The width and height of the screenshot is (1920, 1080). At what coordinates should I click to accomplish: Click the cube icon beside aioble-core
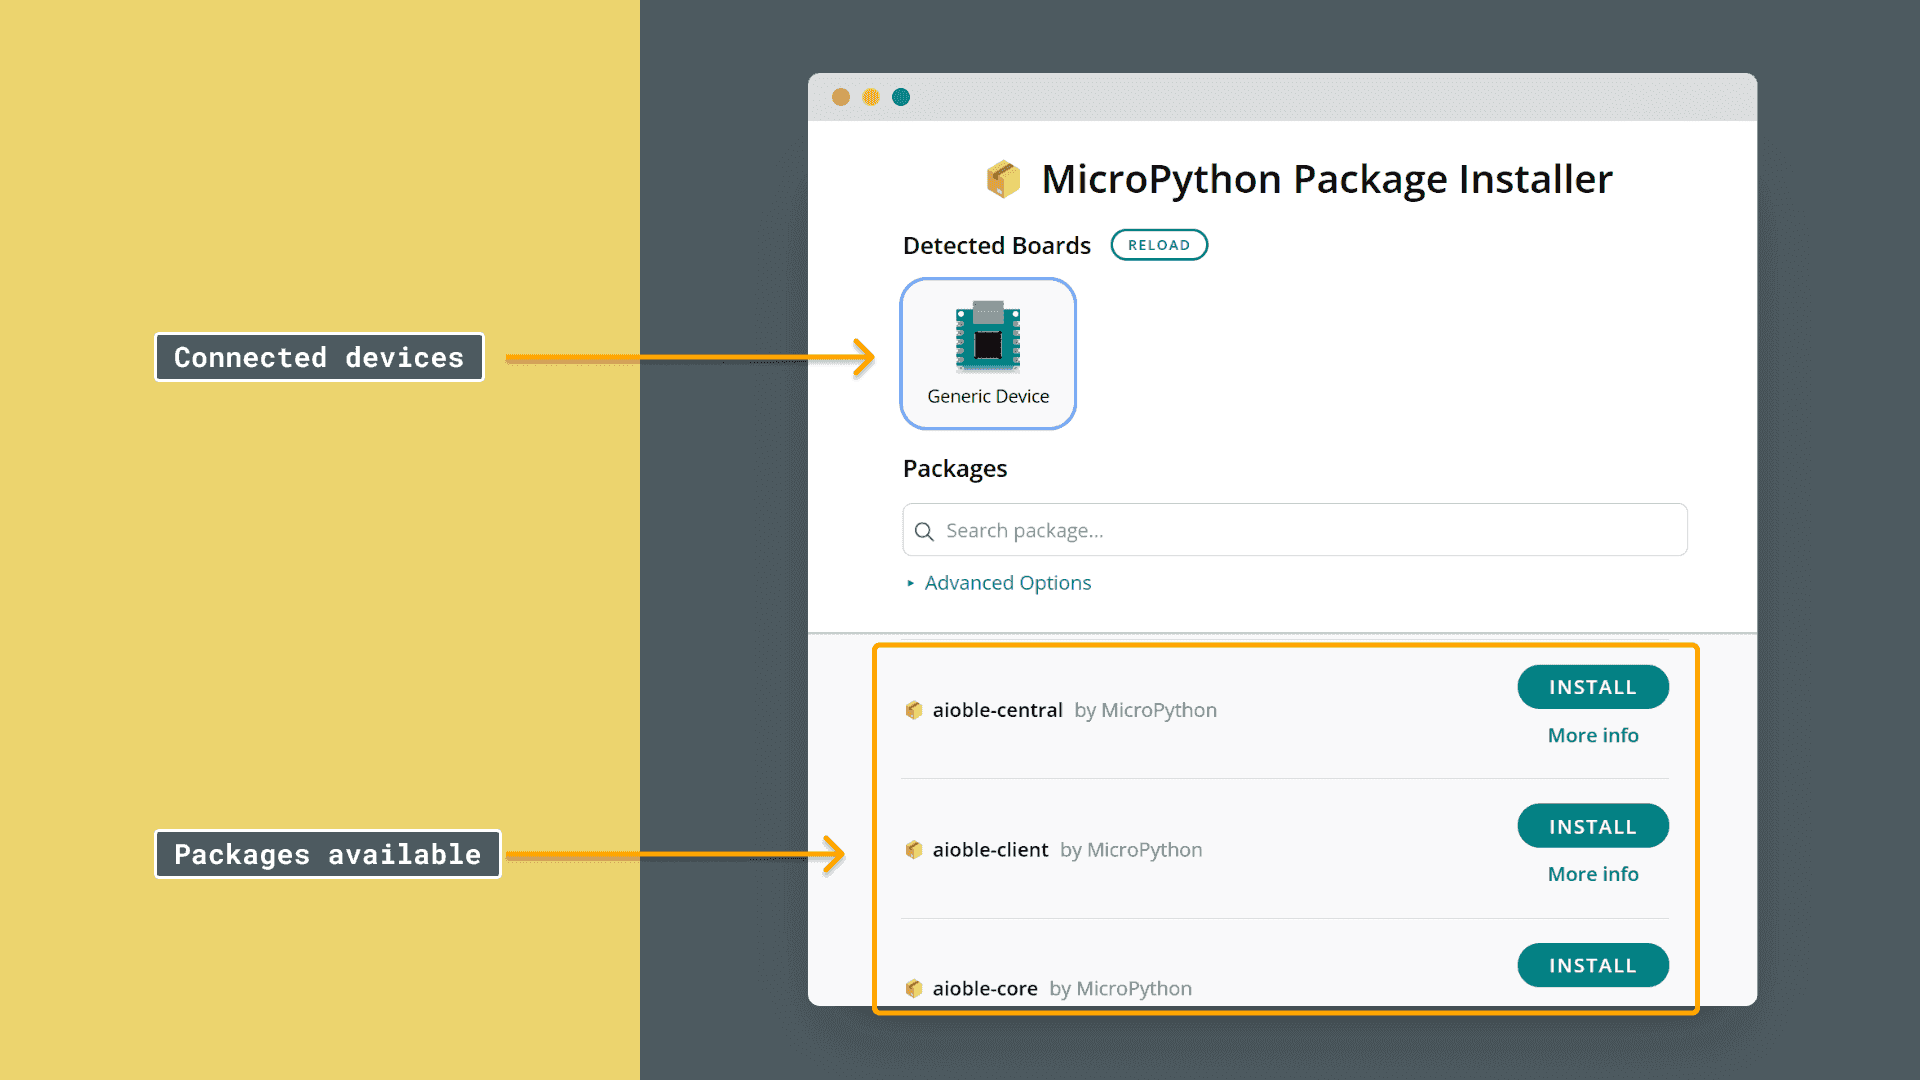click(x=914, y=988)
